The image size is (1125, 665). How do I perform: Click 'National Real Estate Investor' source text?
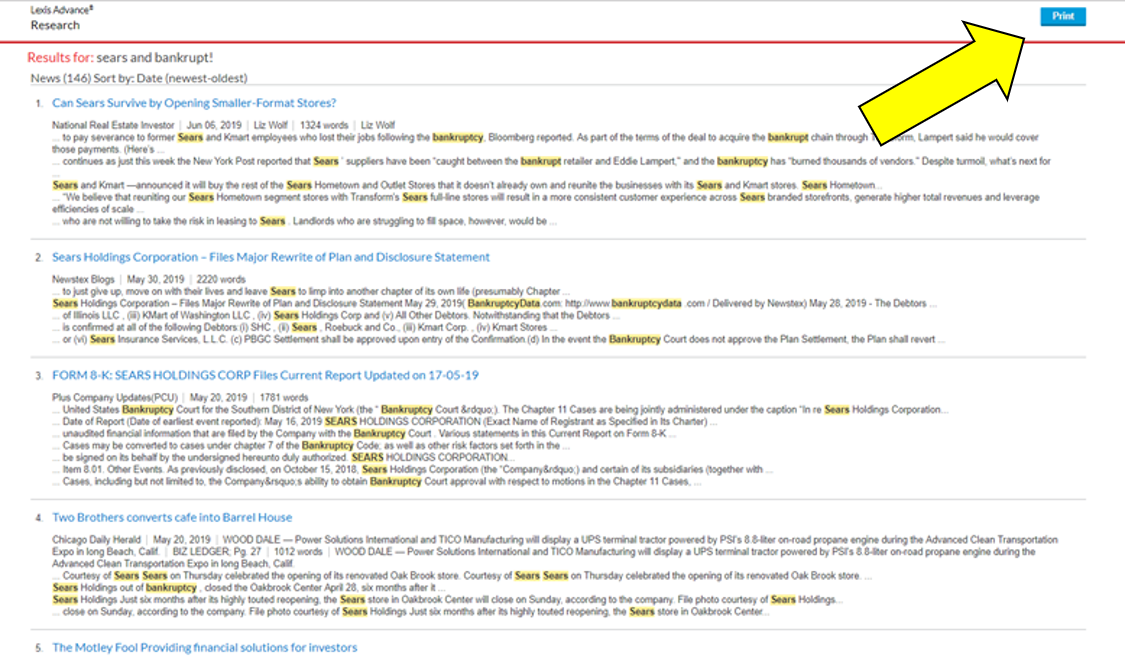pos(113,125)
